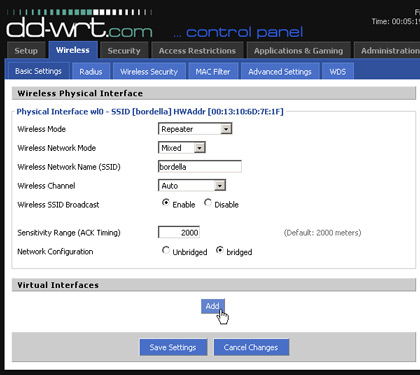Image resolution: width=420 pixels, height=375 pixels.
Task: Open the Access Restrictions tab
Action: (197, 51)
